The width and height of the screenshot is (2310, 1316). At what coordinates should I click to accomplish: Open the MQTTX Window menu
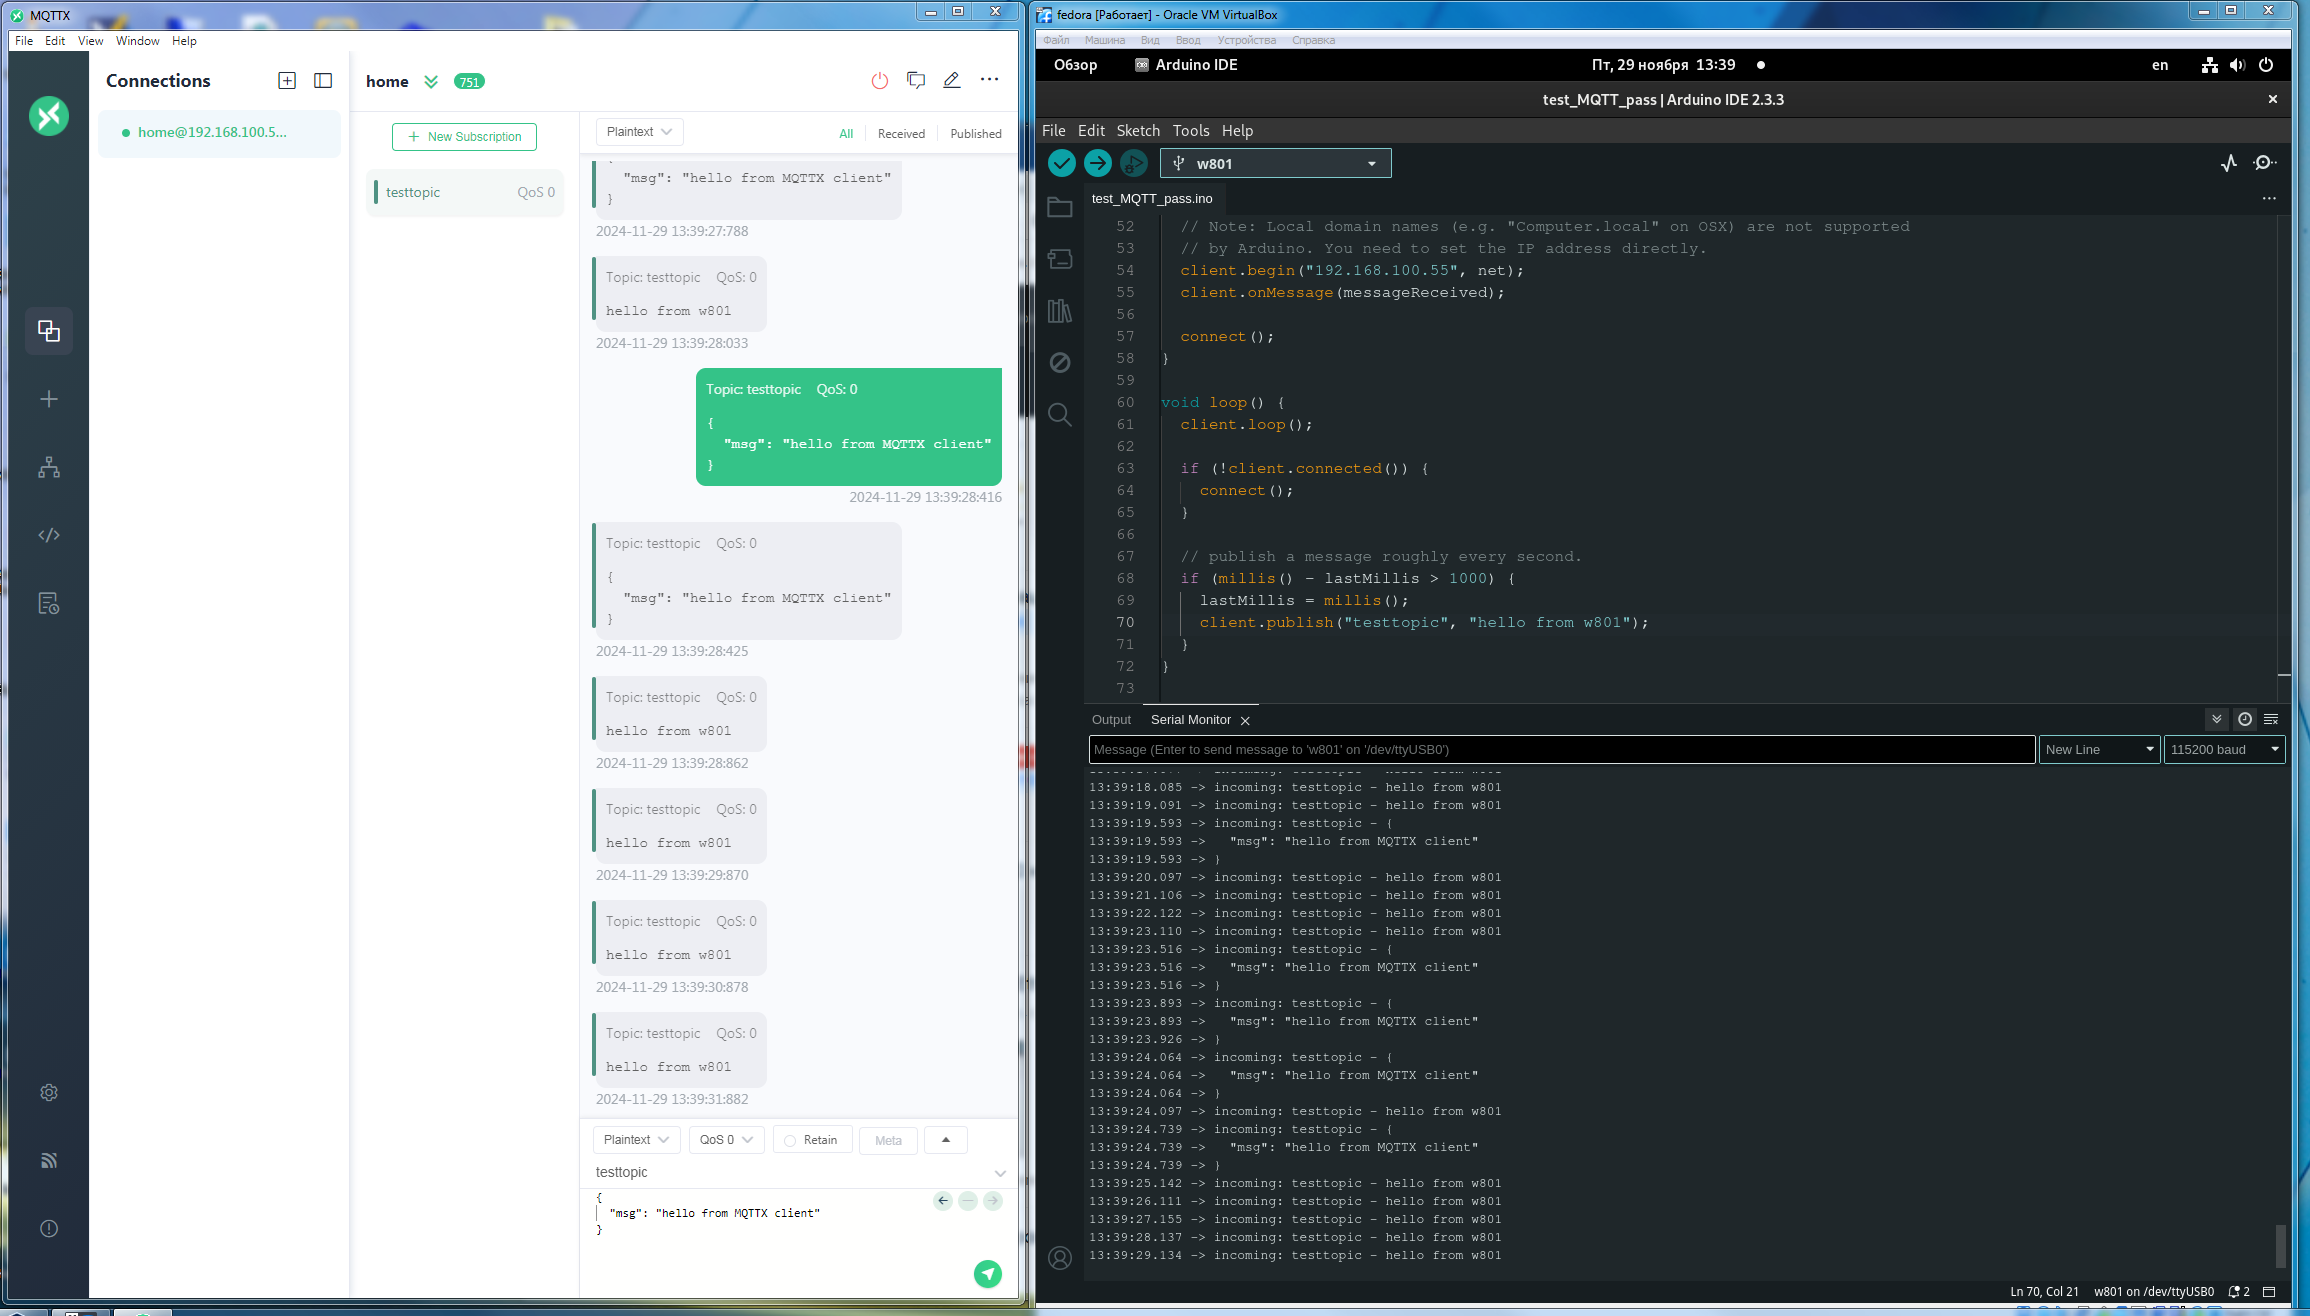[x=137, y=41]
